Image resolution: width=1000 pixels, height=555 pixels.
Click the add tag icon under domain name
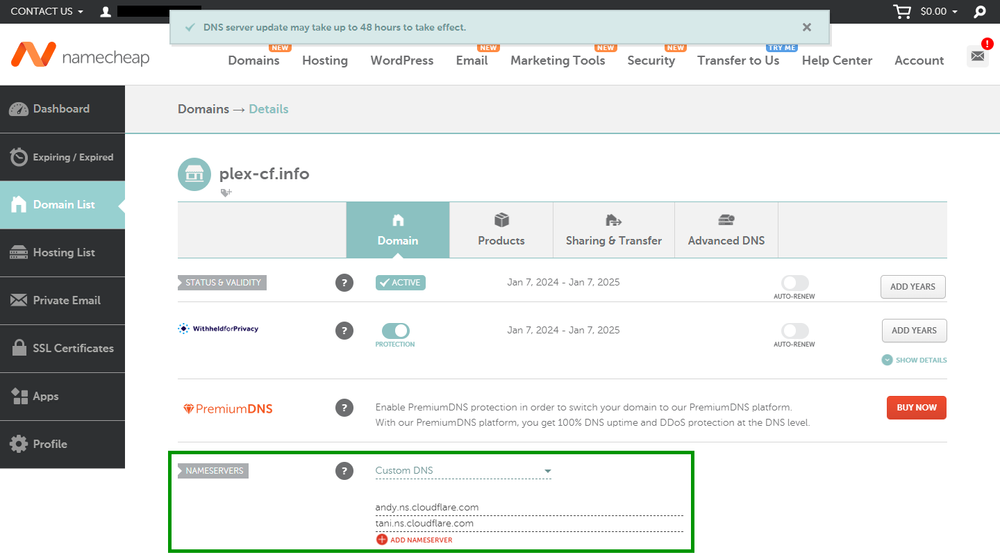pos(226,193)
